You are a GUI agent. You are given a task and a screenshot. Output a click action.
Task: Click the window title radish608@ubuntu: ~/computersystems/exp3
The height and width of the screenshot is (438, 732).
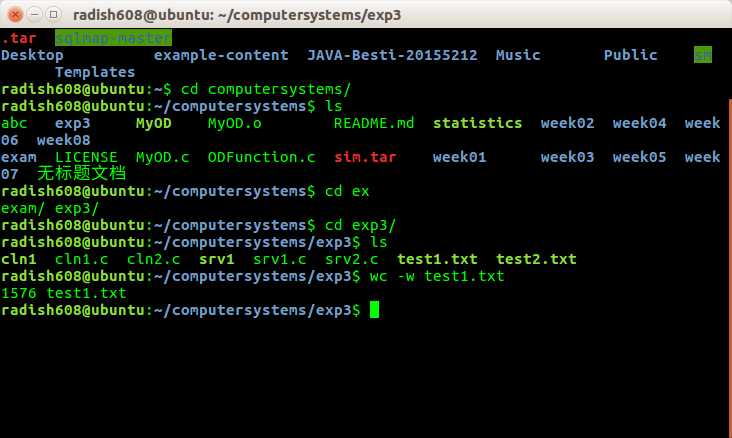click(x=237, y=15)
